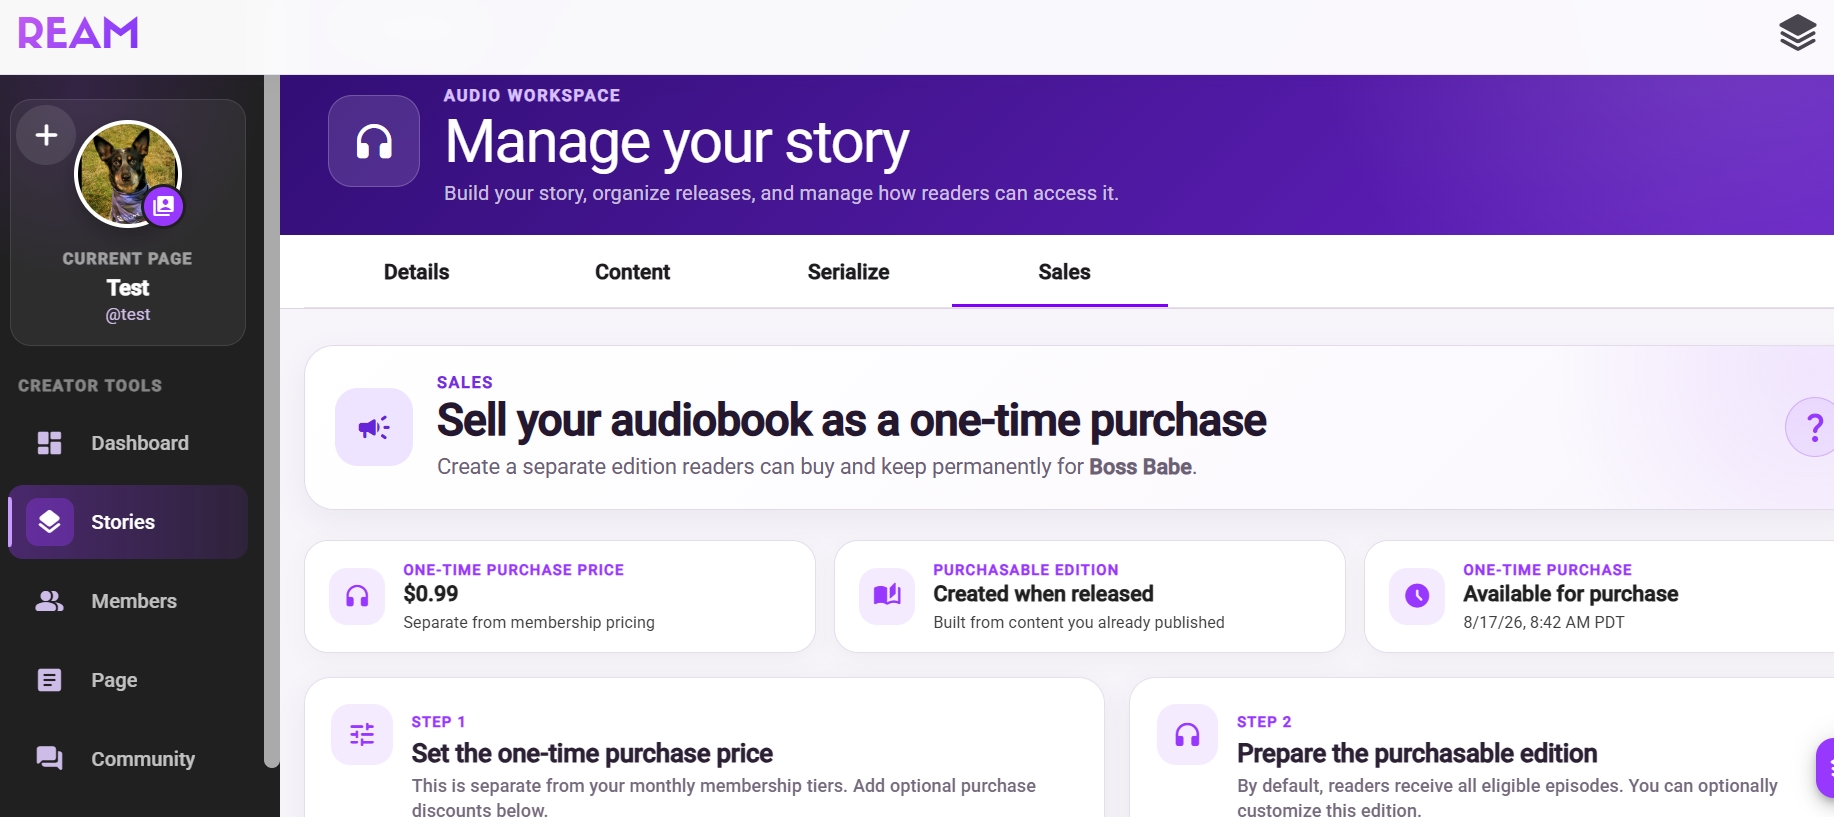
Task: Click the headphones audio workspace icon
Action: point(374,141)
